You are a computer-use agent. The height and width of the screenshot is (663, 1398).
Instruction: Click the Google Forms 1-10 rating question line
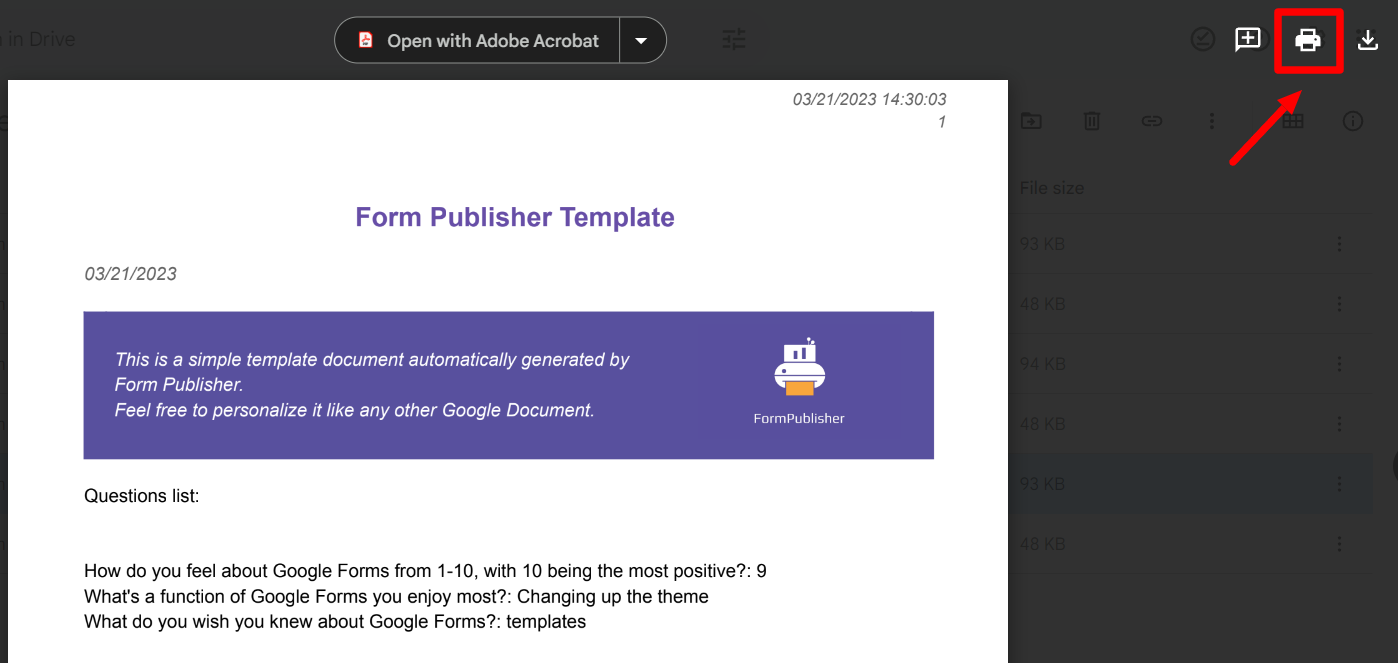point(425,572)
